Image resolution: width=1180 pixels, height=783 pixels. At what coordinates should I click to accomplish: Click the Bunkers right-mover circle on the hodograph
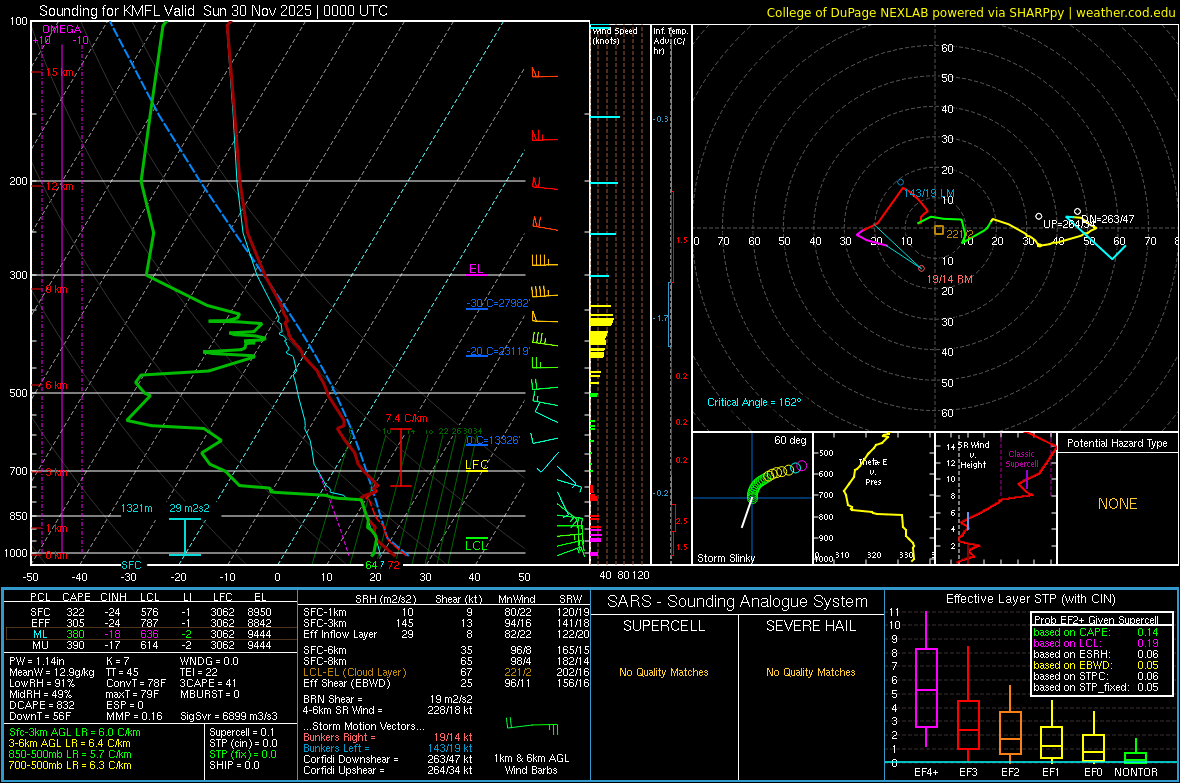coord(921,268)
